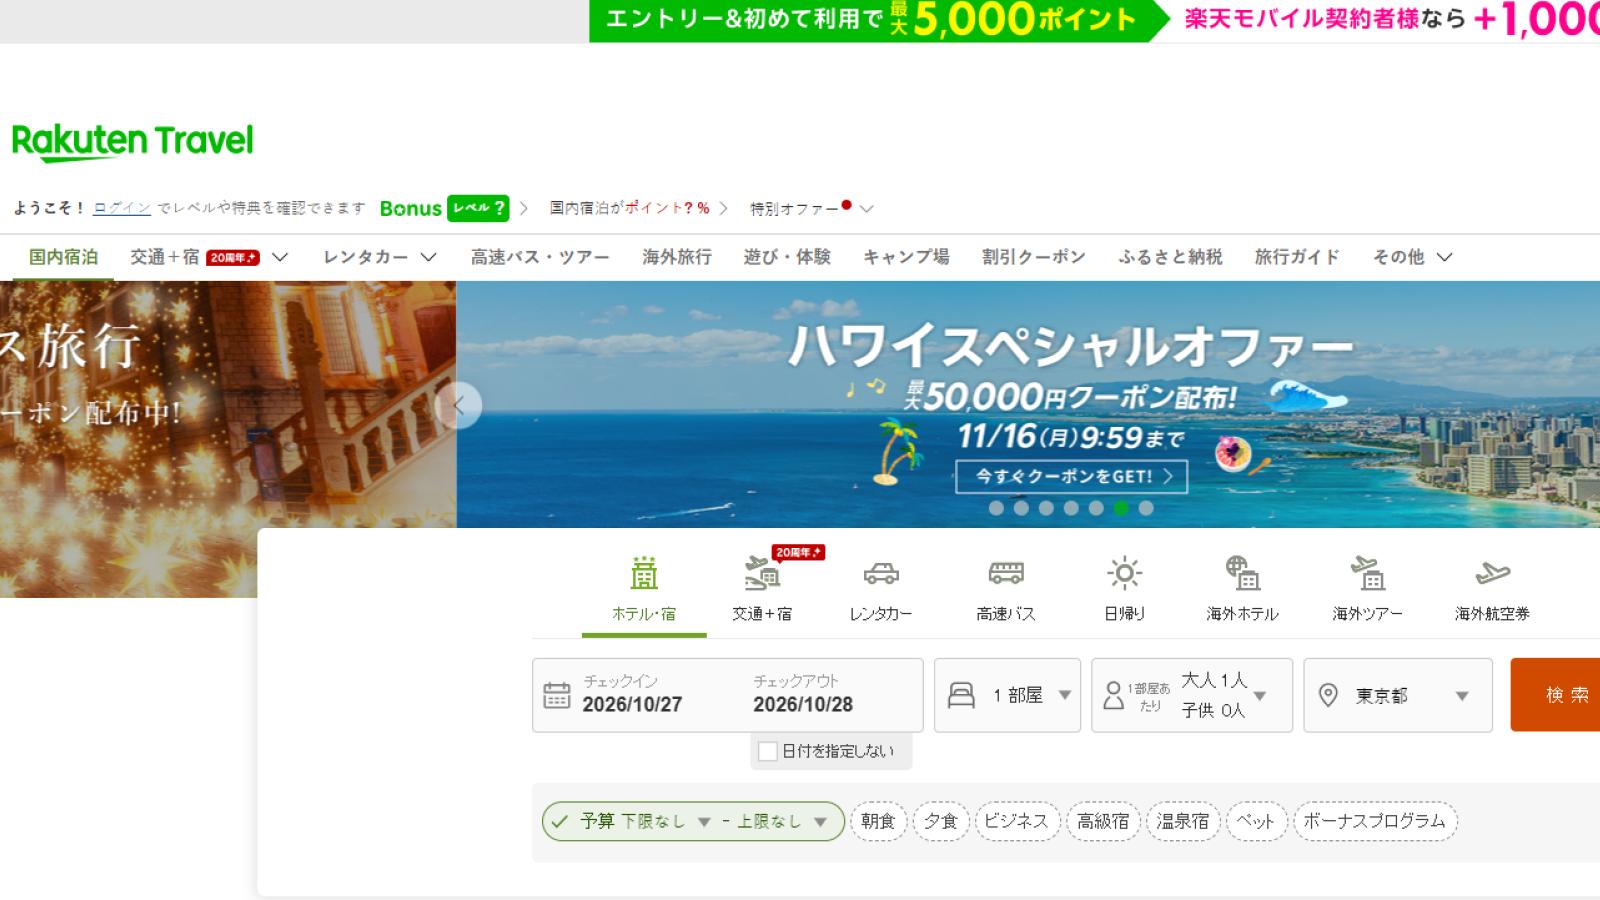Toggle the 朝食 breakfast filter chip
This screenshot has height=900, width=1600.
point(878,821)
